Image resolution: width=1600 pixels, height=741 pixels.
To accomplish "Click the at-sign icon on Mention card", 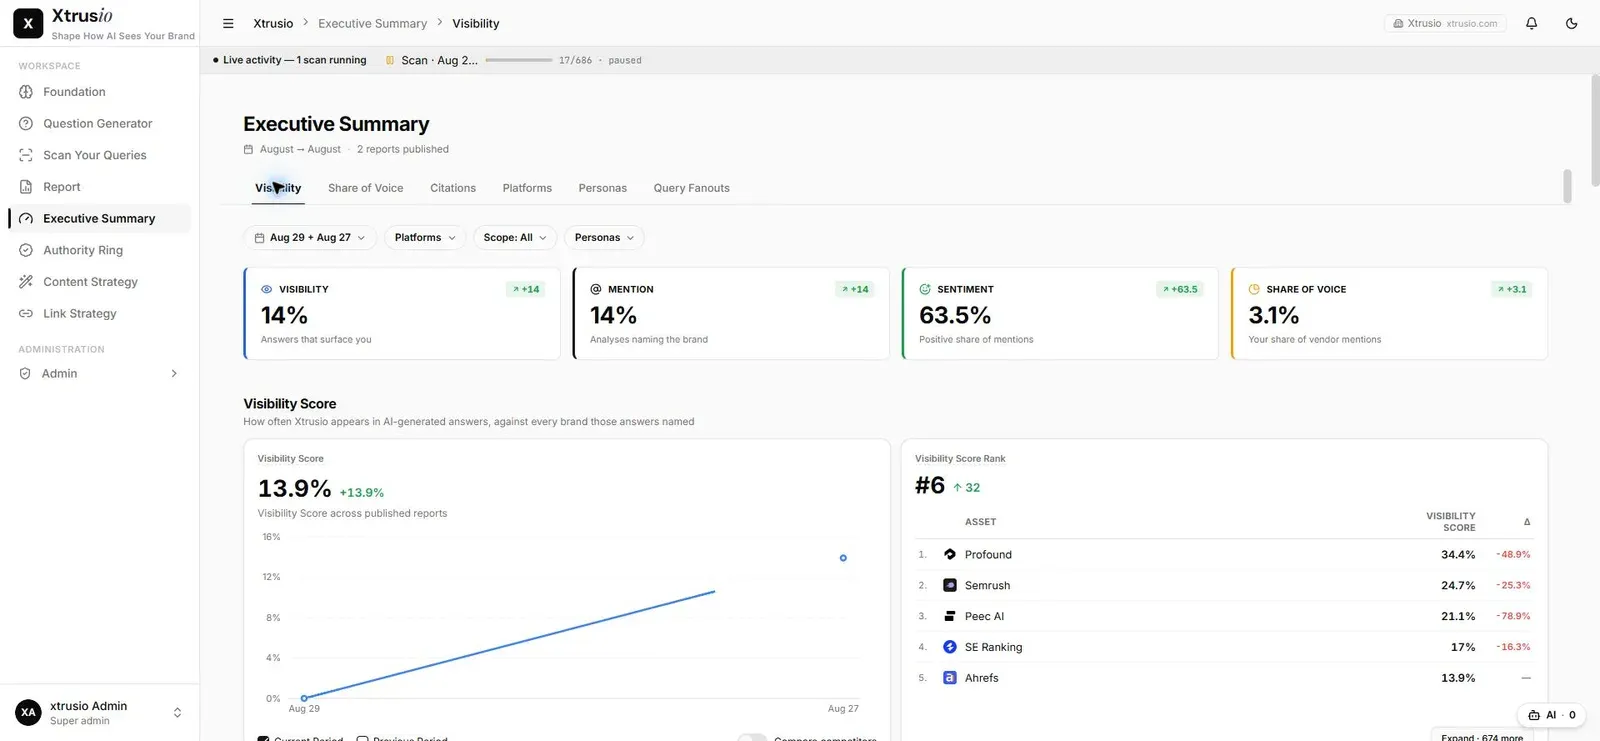I will tap(596, 289).
